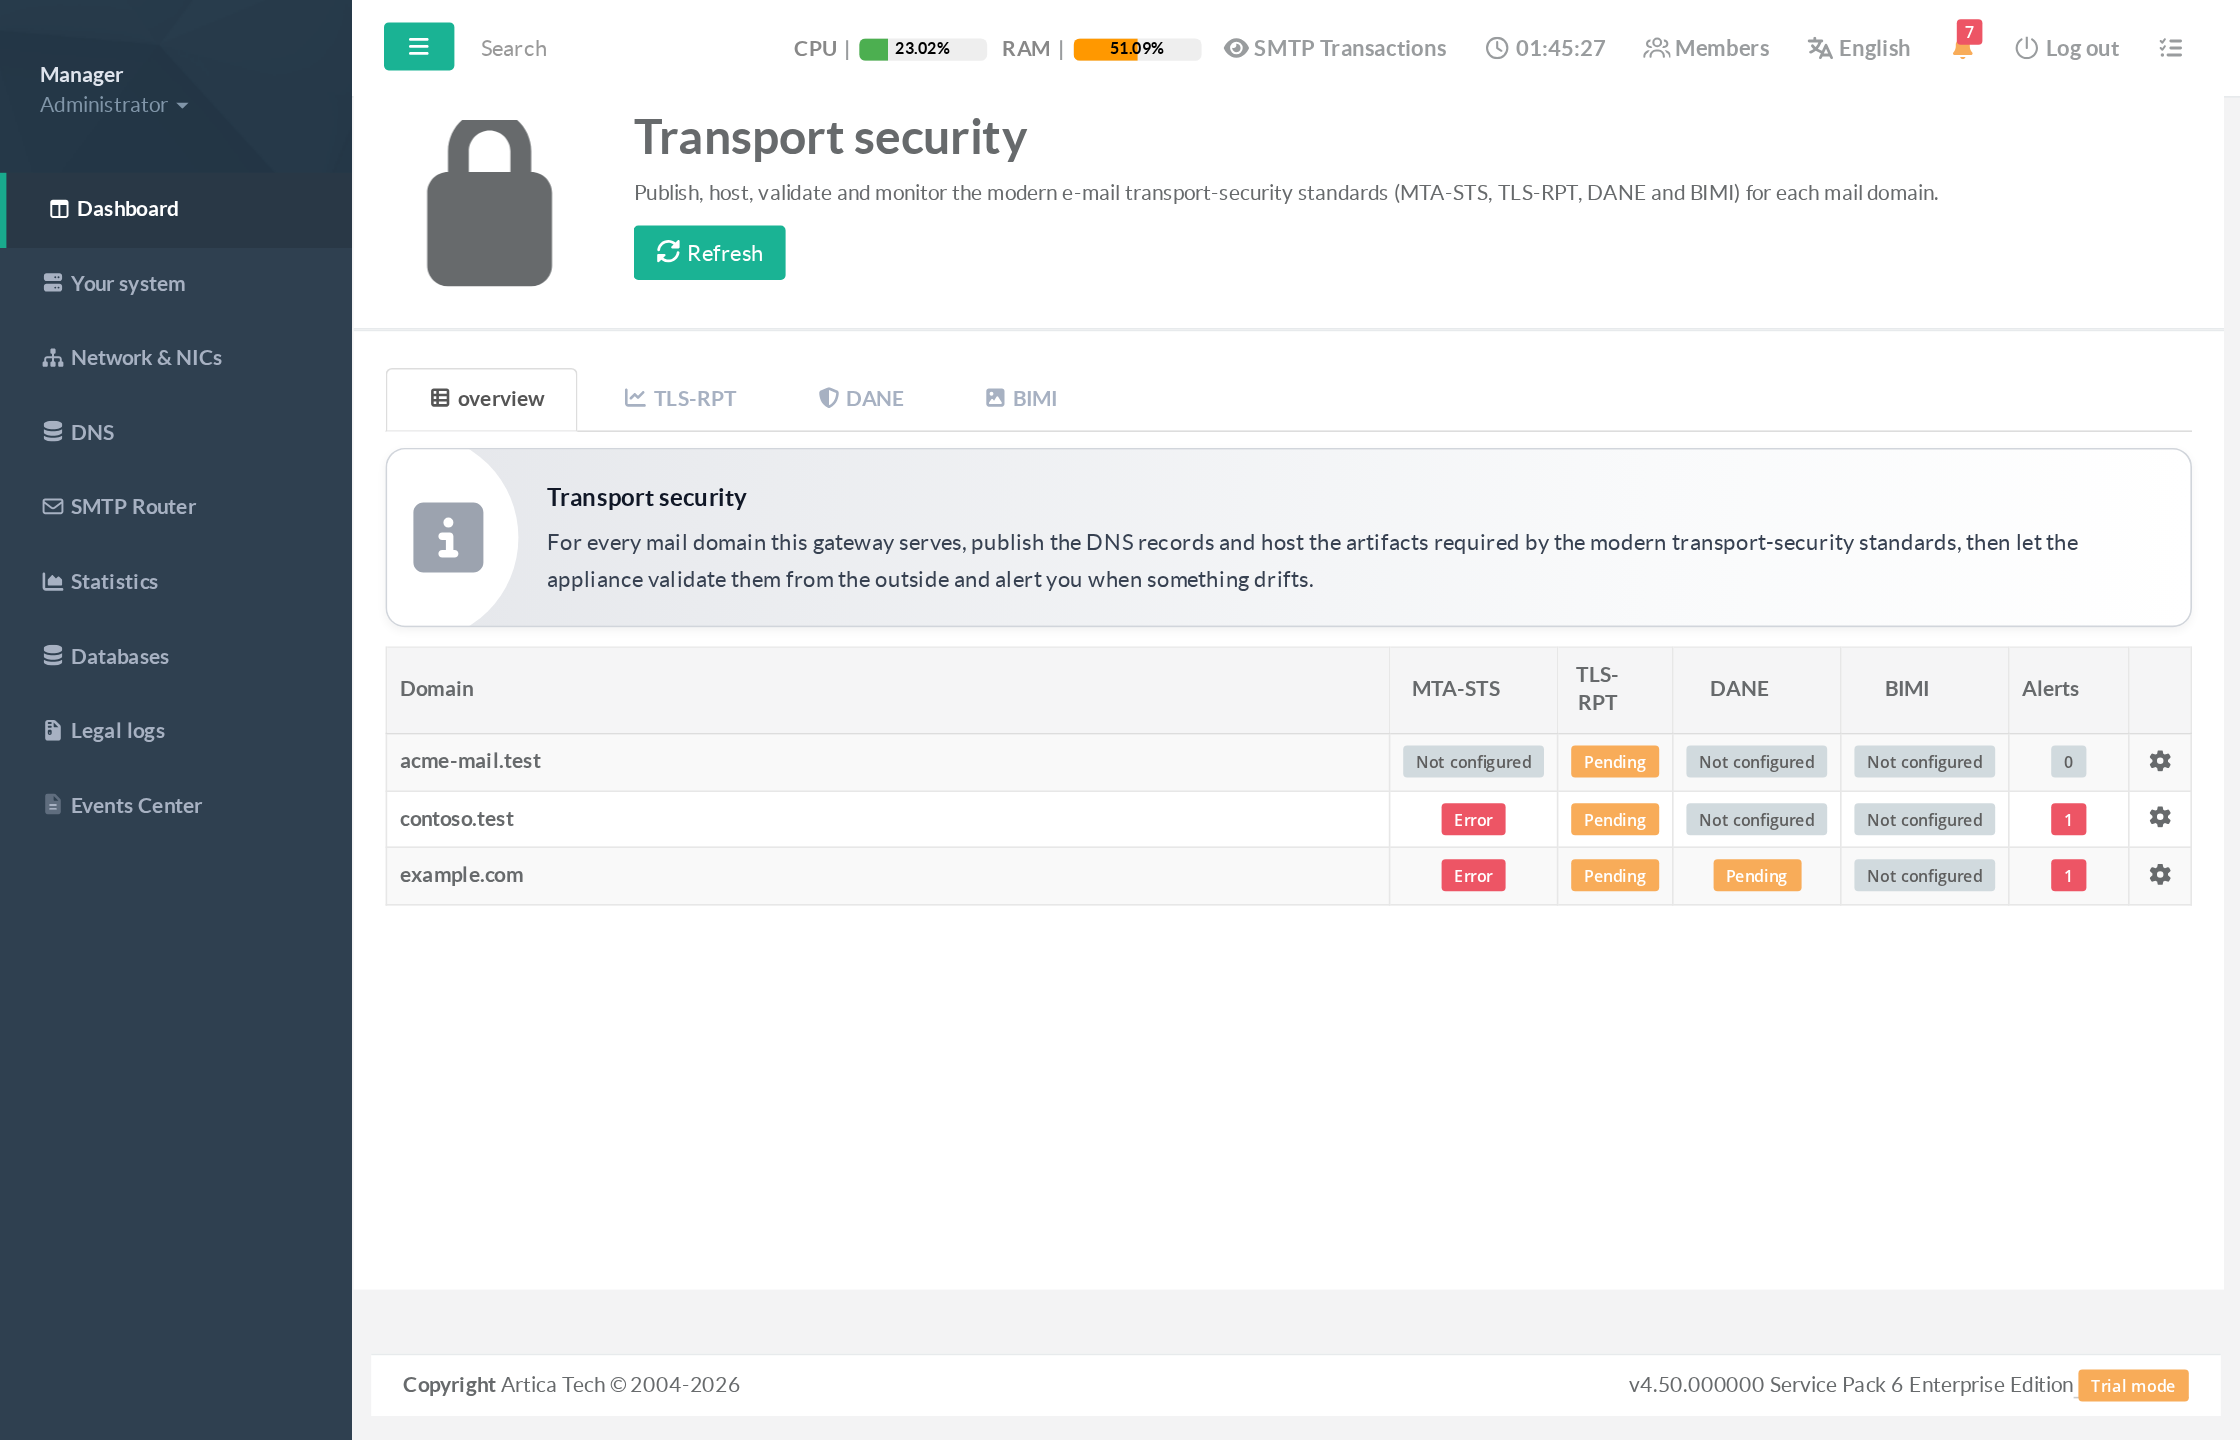Click the RAM usage bar
2240x1440 pixels.
[x=1137, y=49]
